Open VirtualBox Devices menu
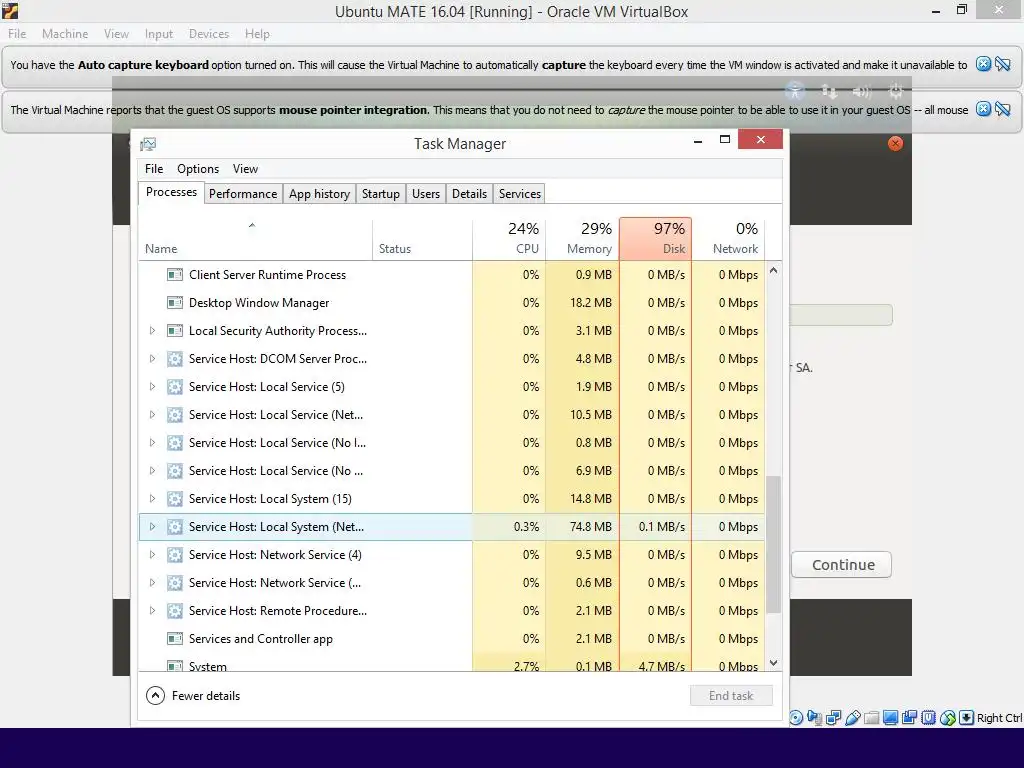 (x=209, y=34)
